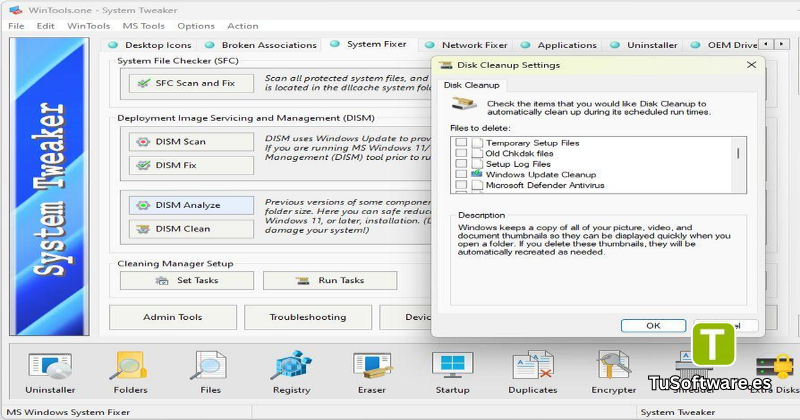Screen dimensions: 800x420
Task: Start the DISM Scan button
Action: (191, 142)
